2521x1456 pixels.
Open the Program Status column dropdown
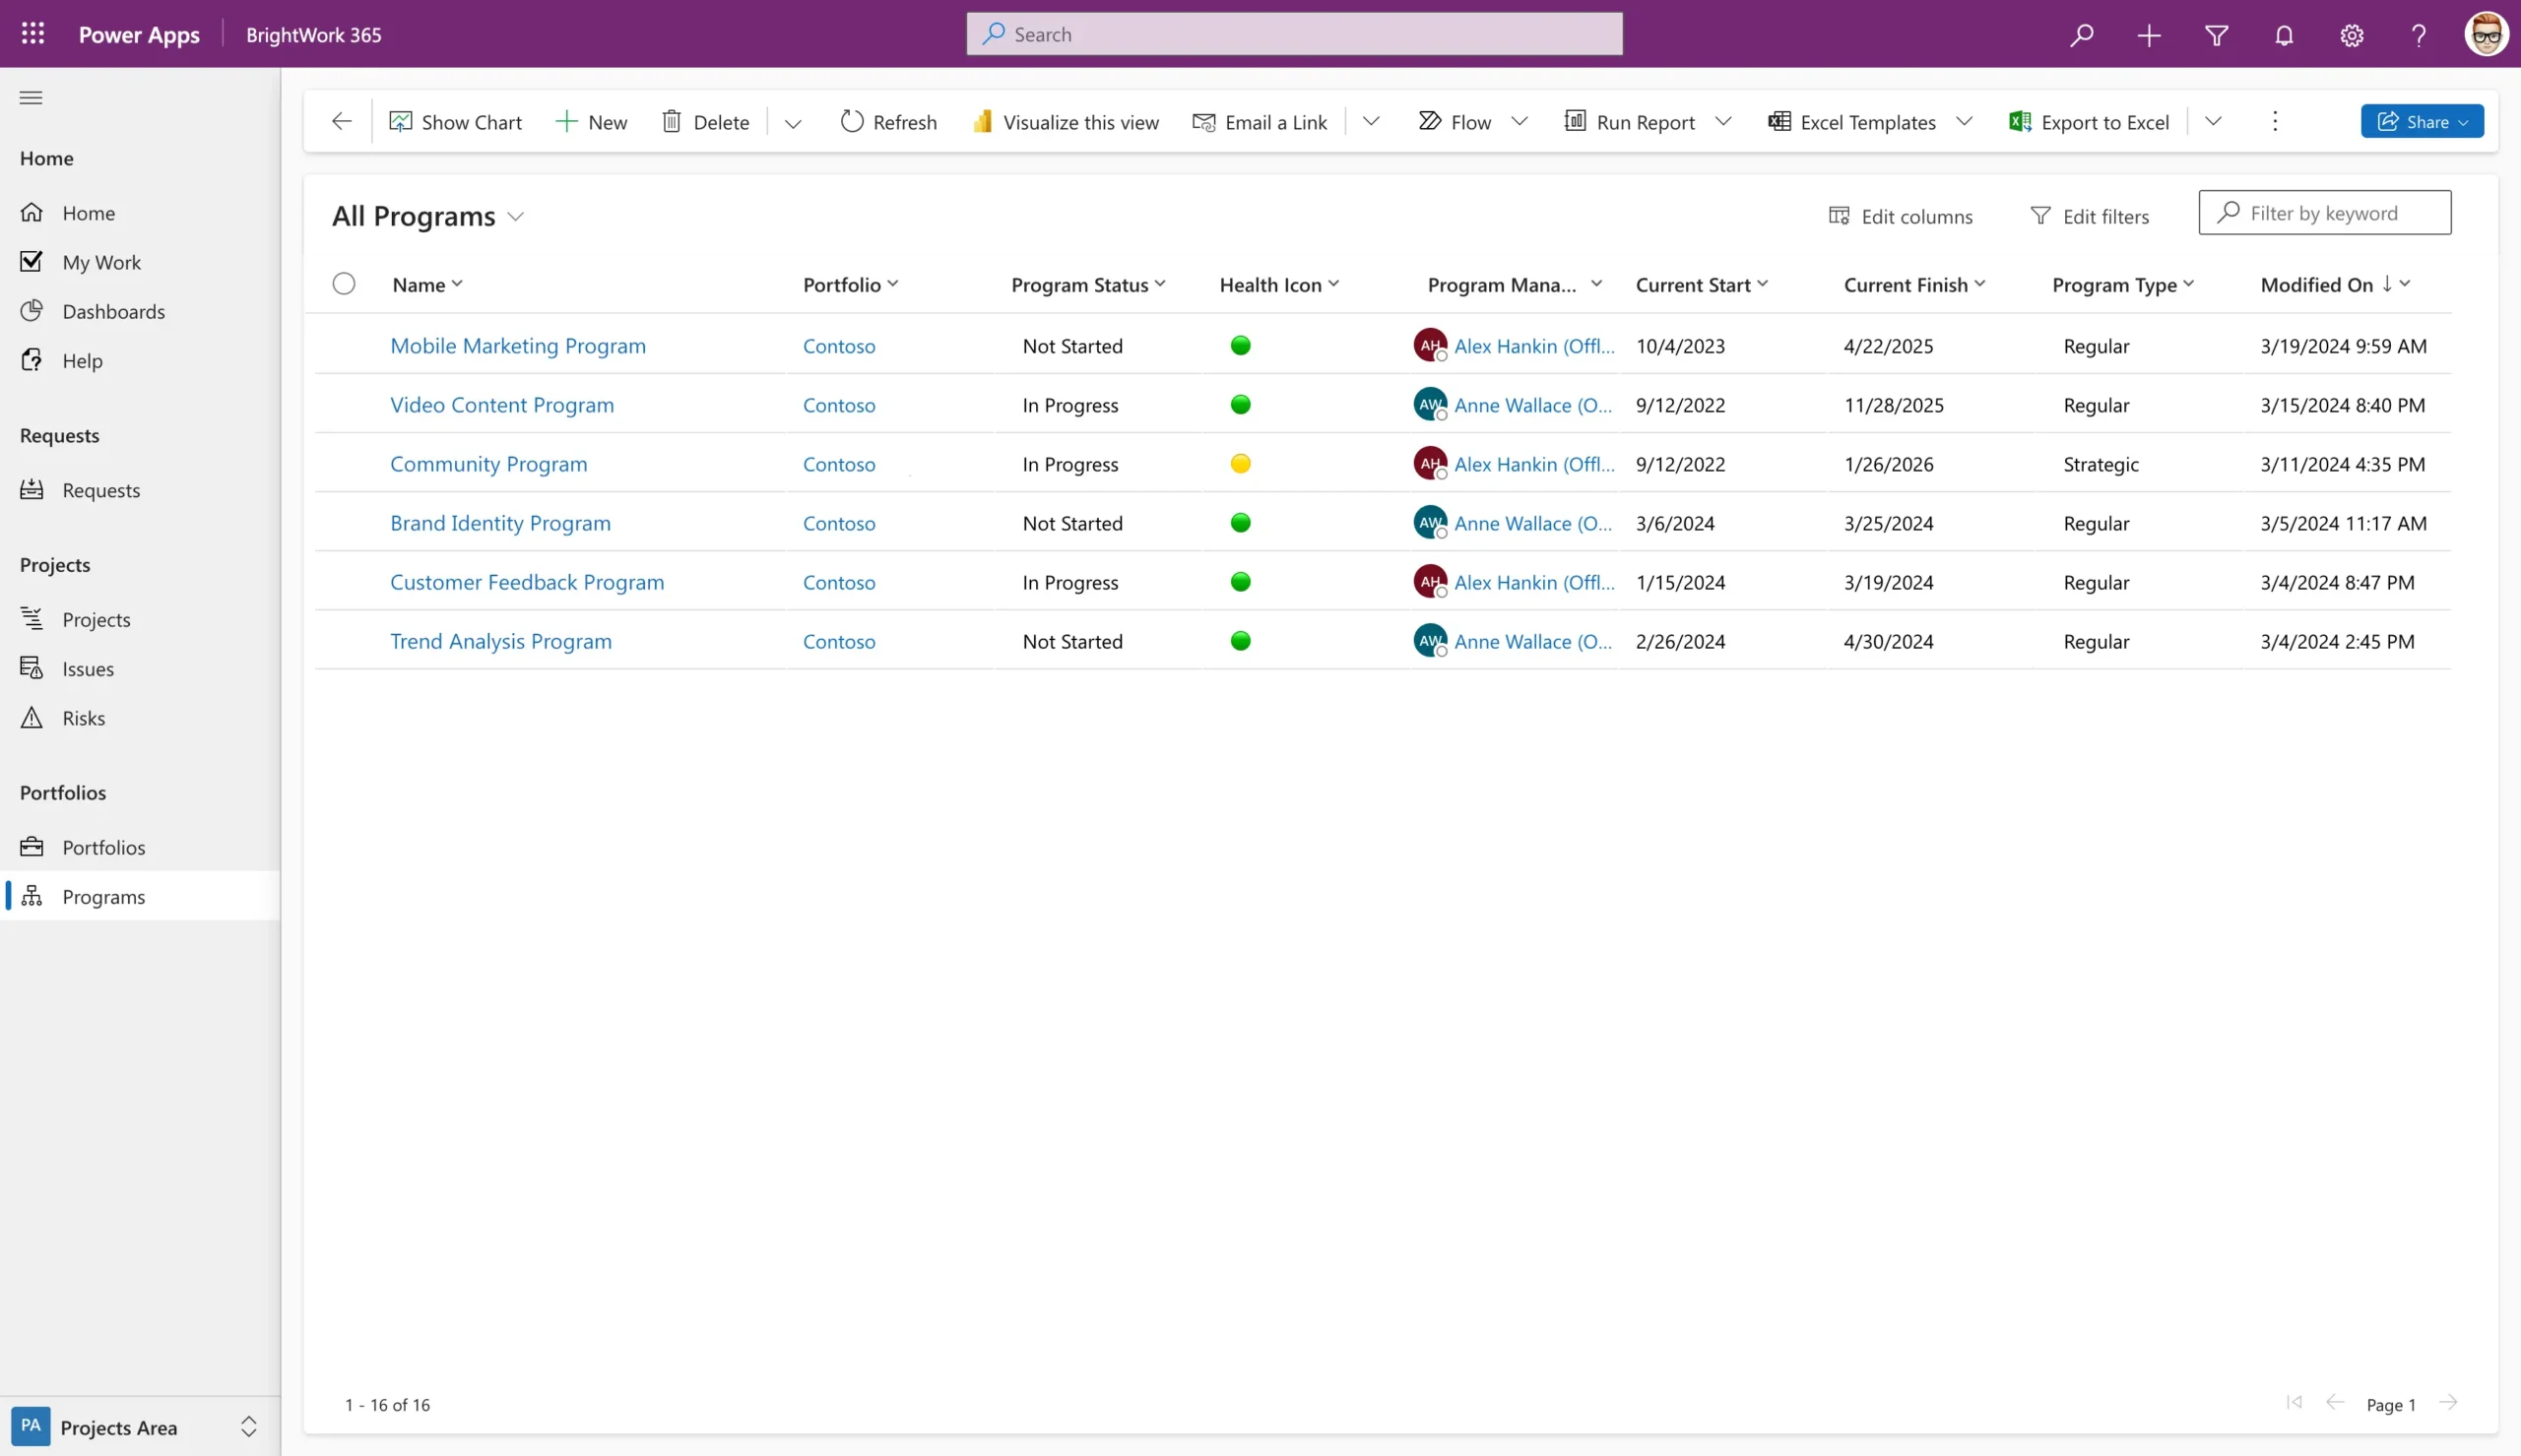(1160, 284)
